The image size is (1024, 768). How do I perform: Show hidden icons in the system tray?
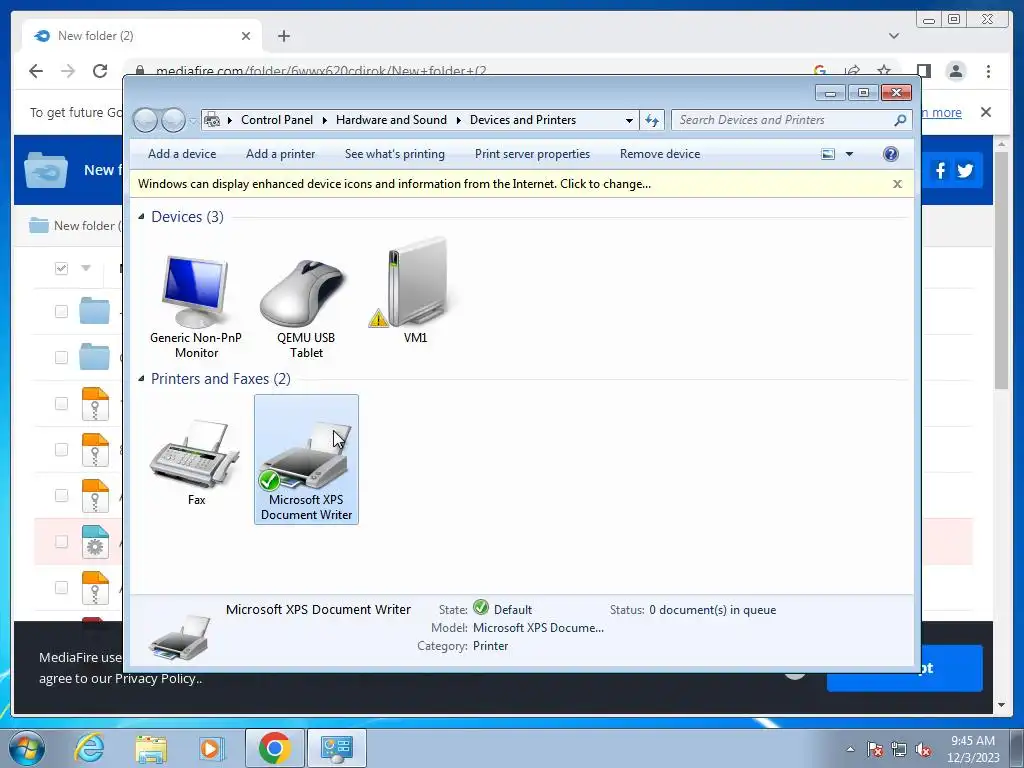[x=850, y=749]
